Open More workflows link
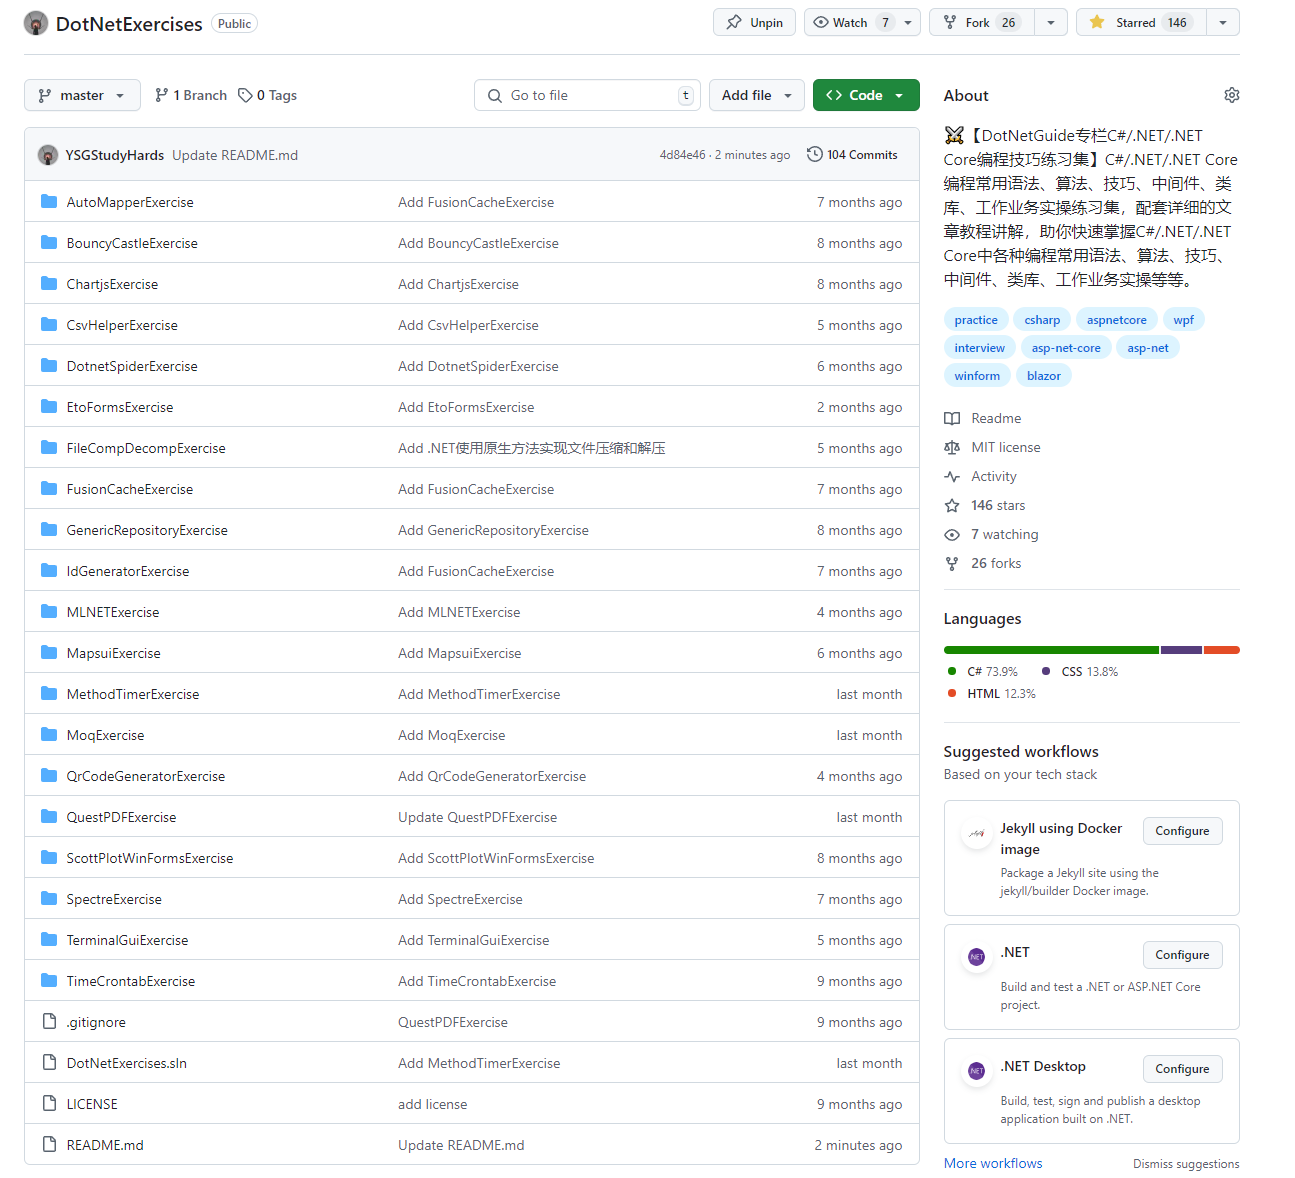Image resolution: width=1295 pixels, height=1178 pixels. click(992, 1163)
